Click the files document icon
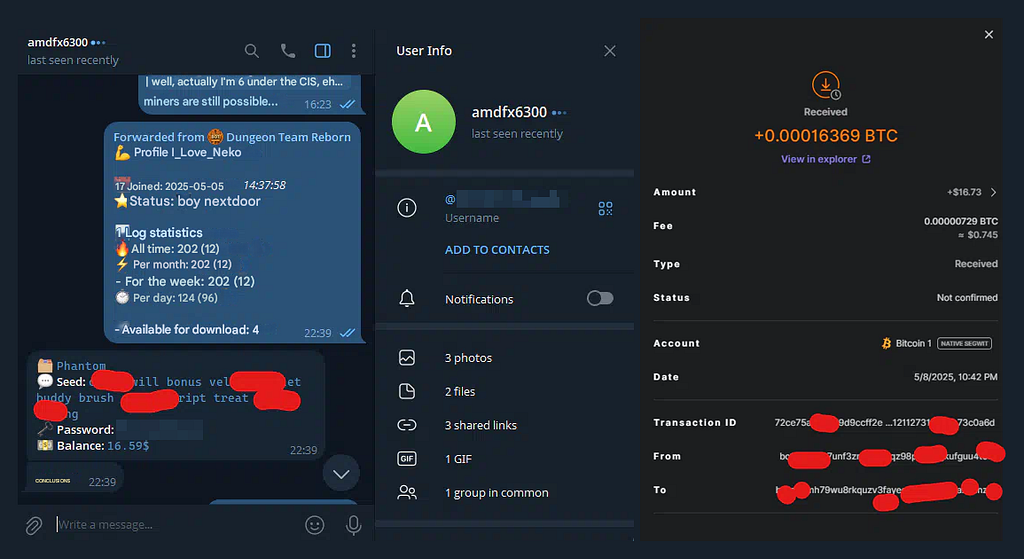The image size is (1024, 559). pyautogui.click(x=407, y=391)
